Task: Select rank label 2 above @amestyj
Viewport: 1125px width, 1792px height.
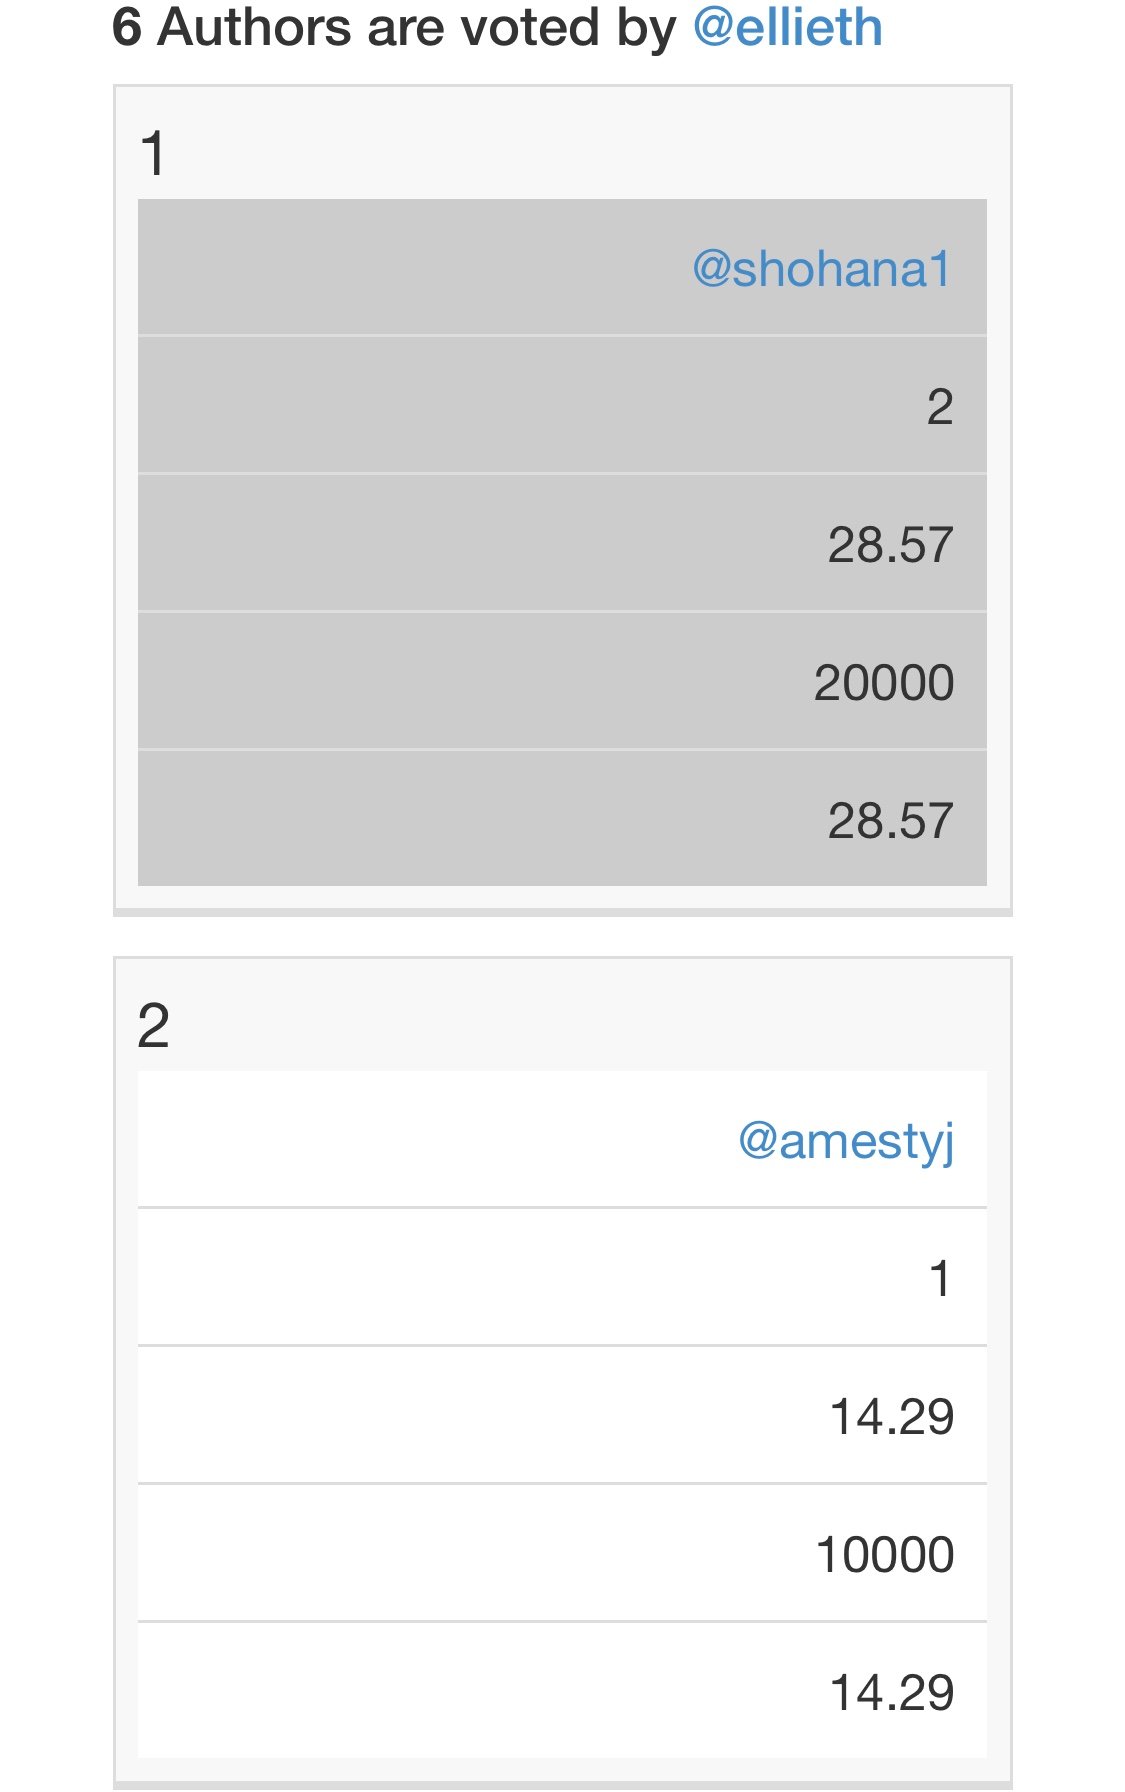Action: [x=153, y=1027]
